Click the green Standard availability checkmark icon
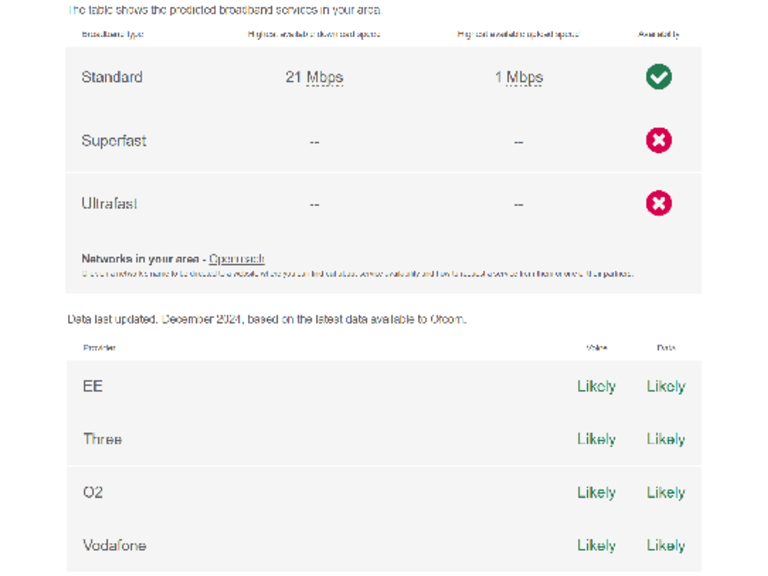Screen dimensions: 768x576 tap(658, 77)
